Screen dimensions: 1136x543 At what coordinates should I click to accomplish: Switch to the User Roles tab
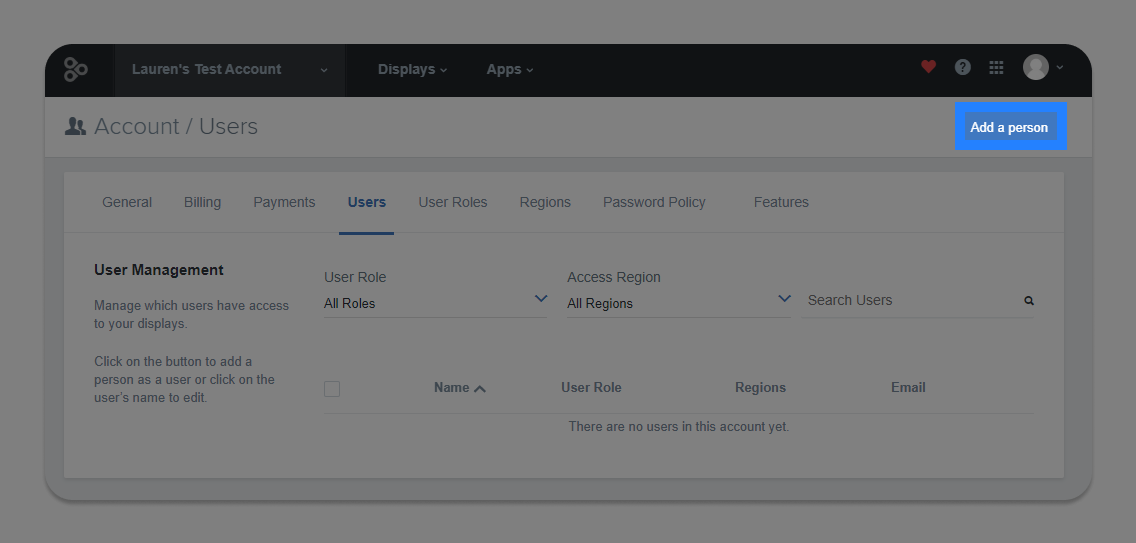pyautogui.click(x=453, y=202)
